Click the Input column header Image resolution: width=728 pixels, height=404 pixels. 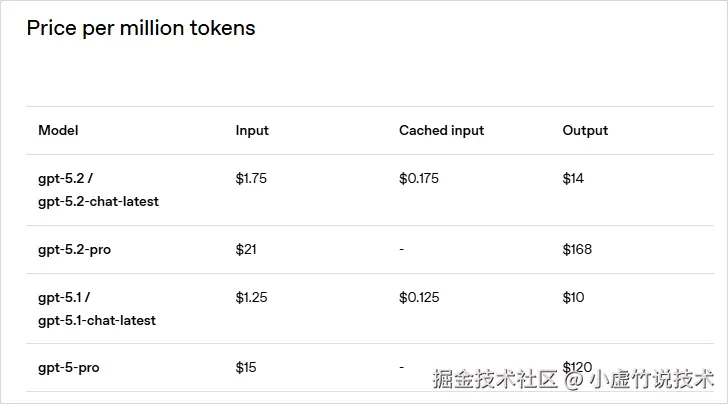[x=252, y=130]
